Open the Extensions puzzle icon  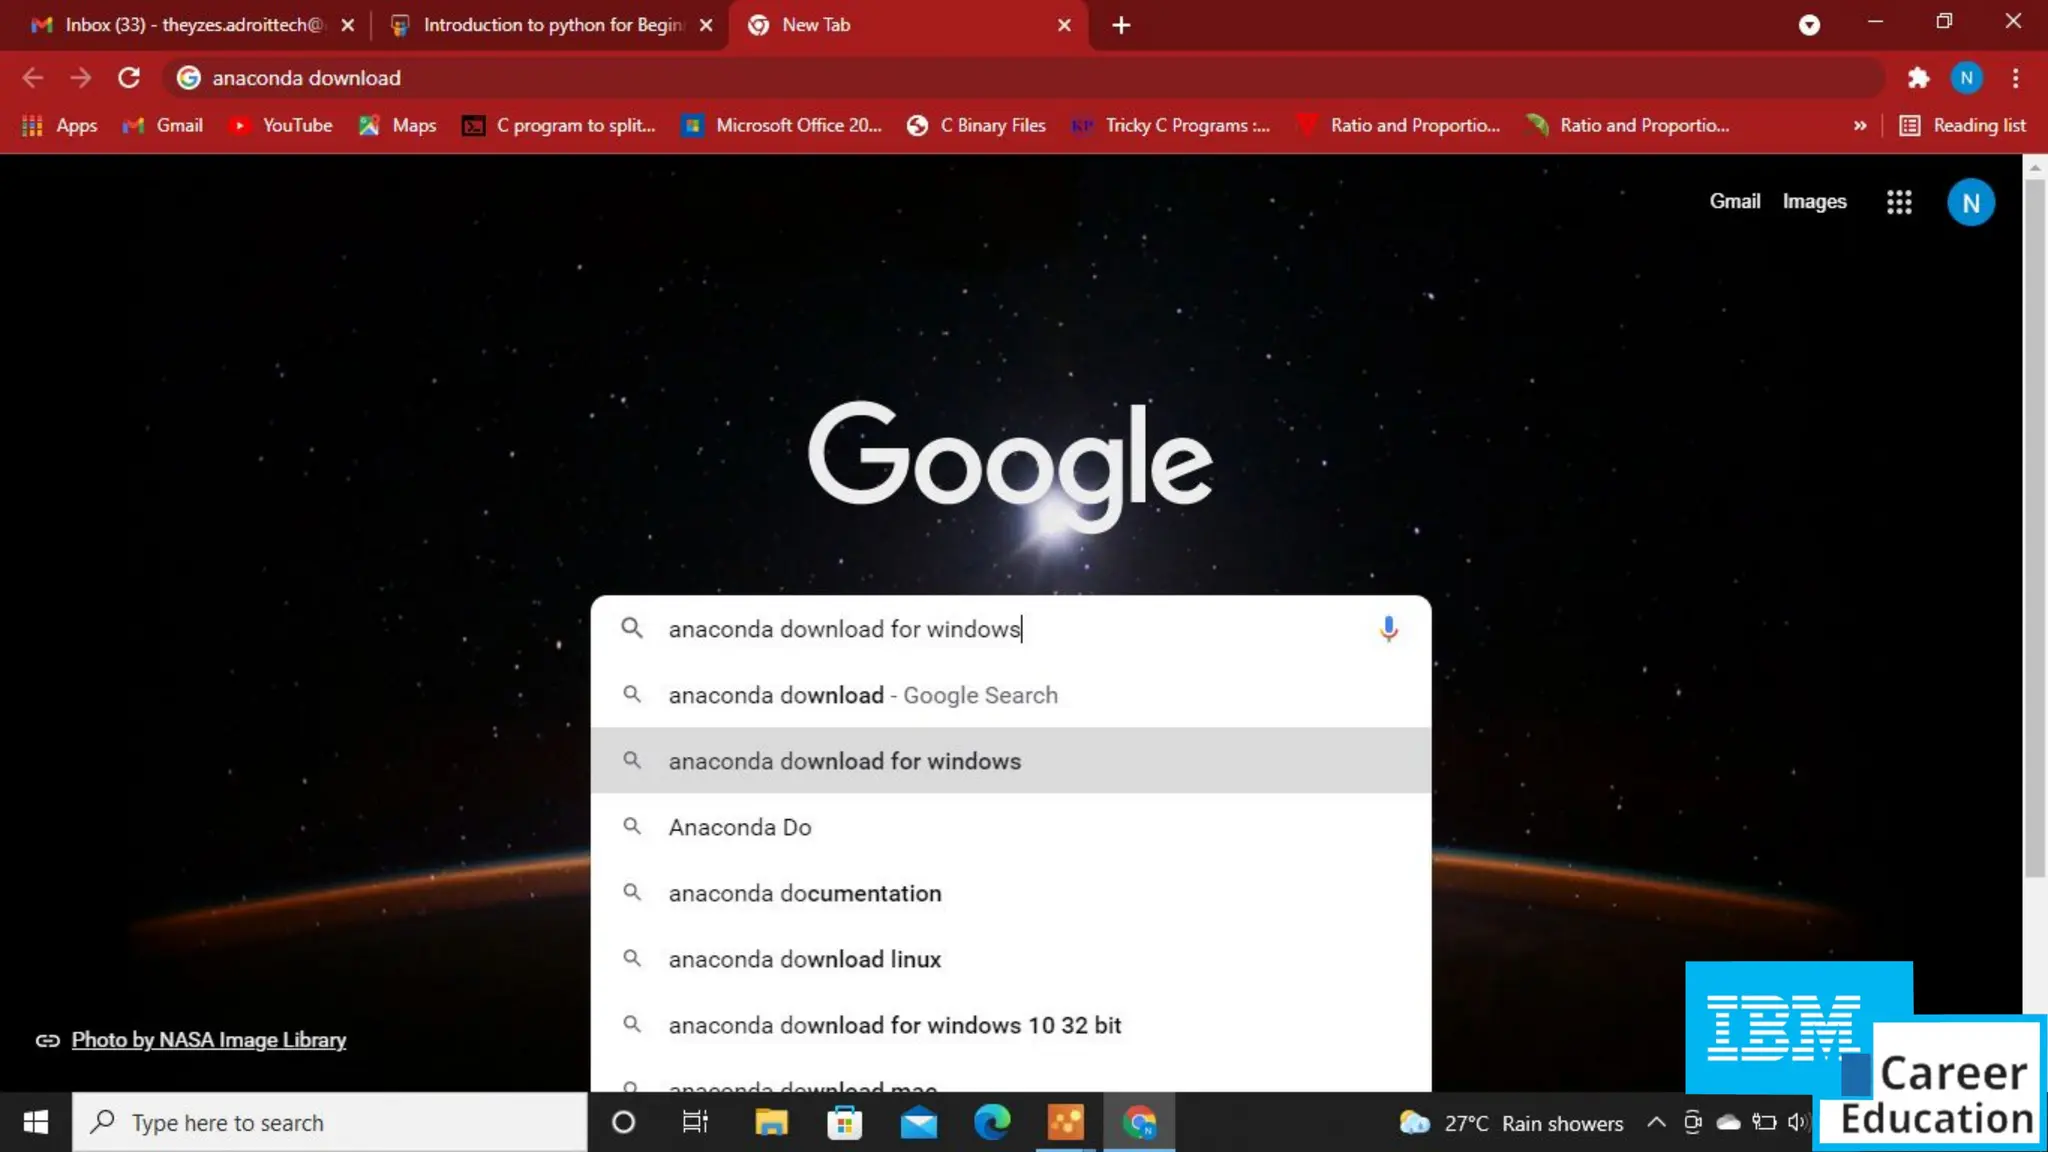click(x=1918, y=78)
